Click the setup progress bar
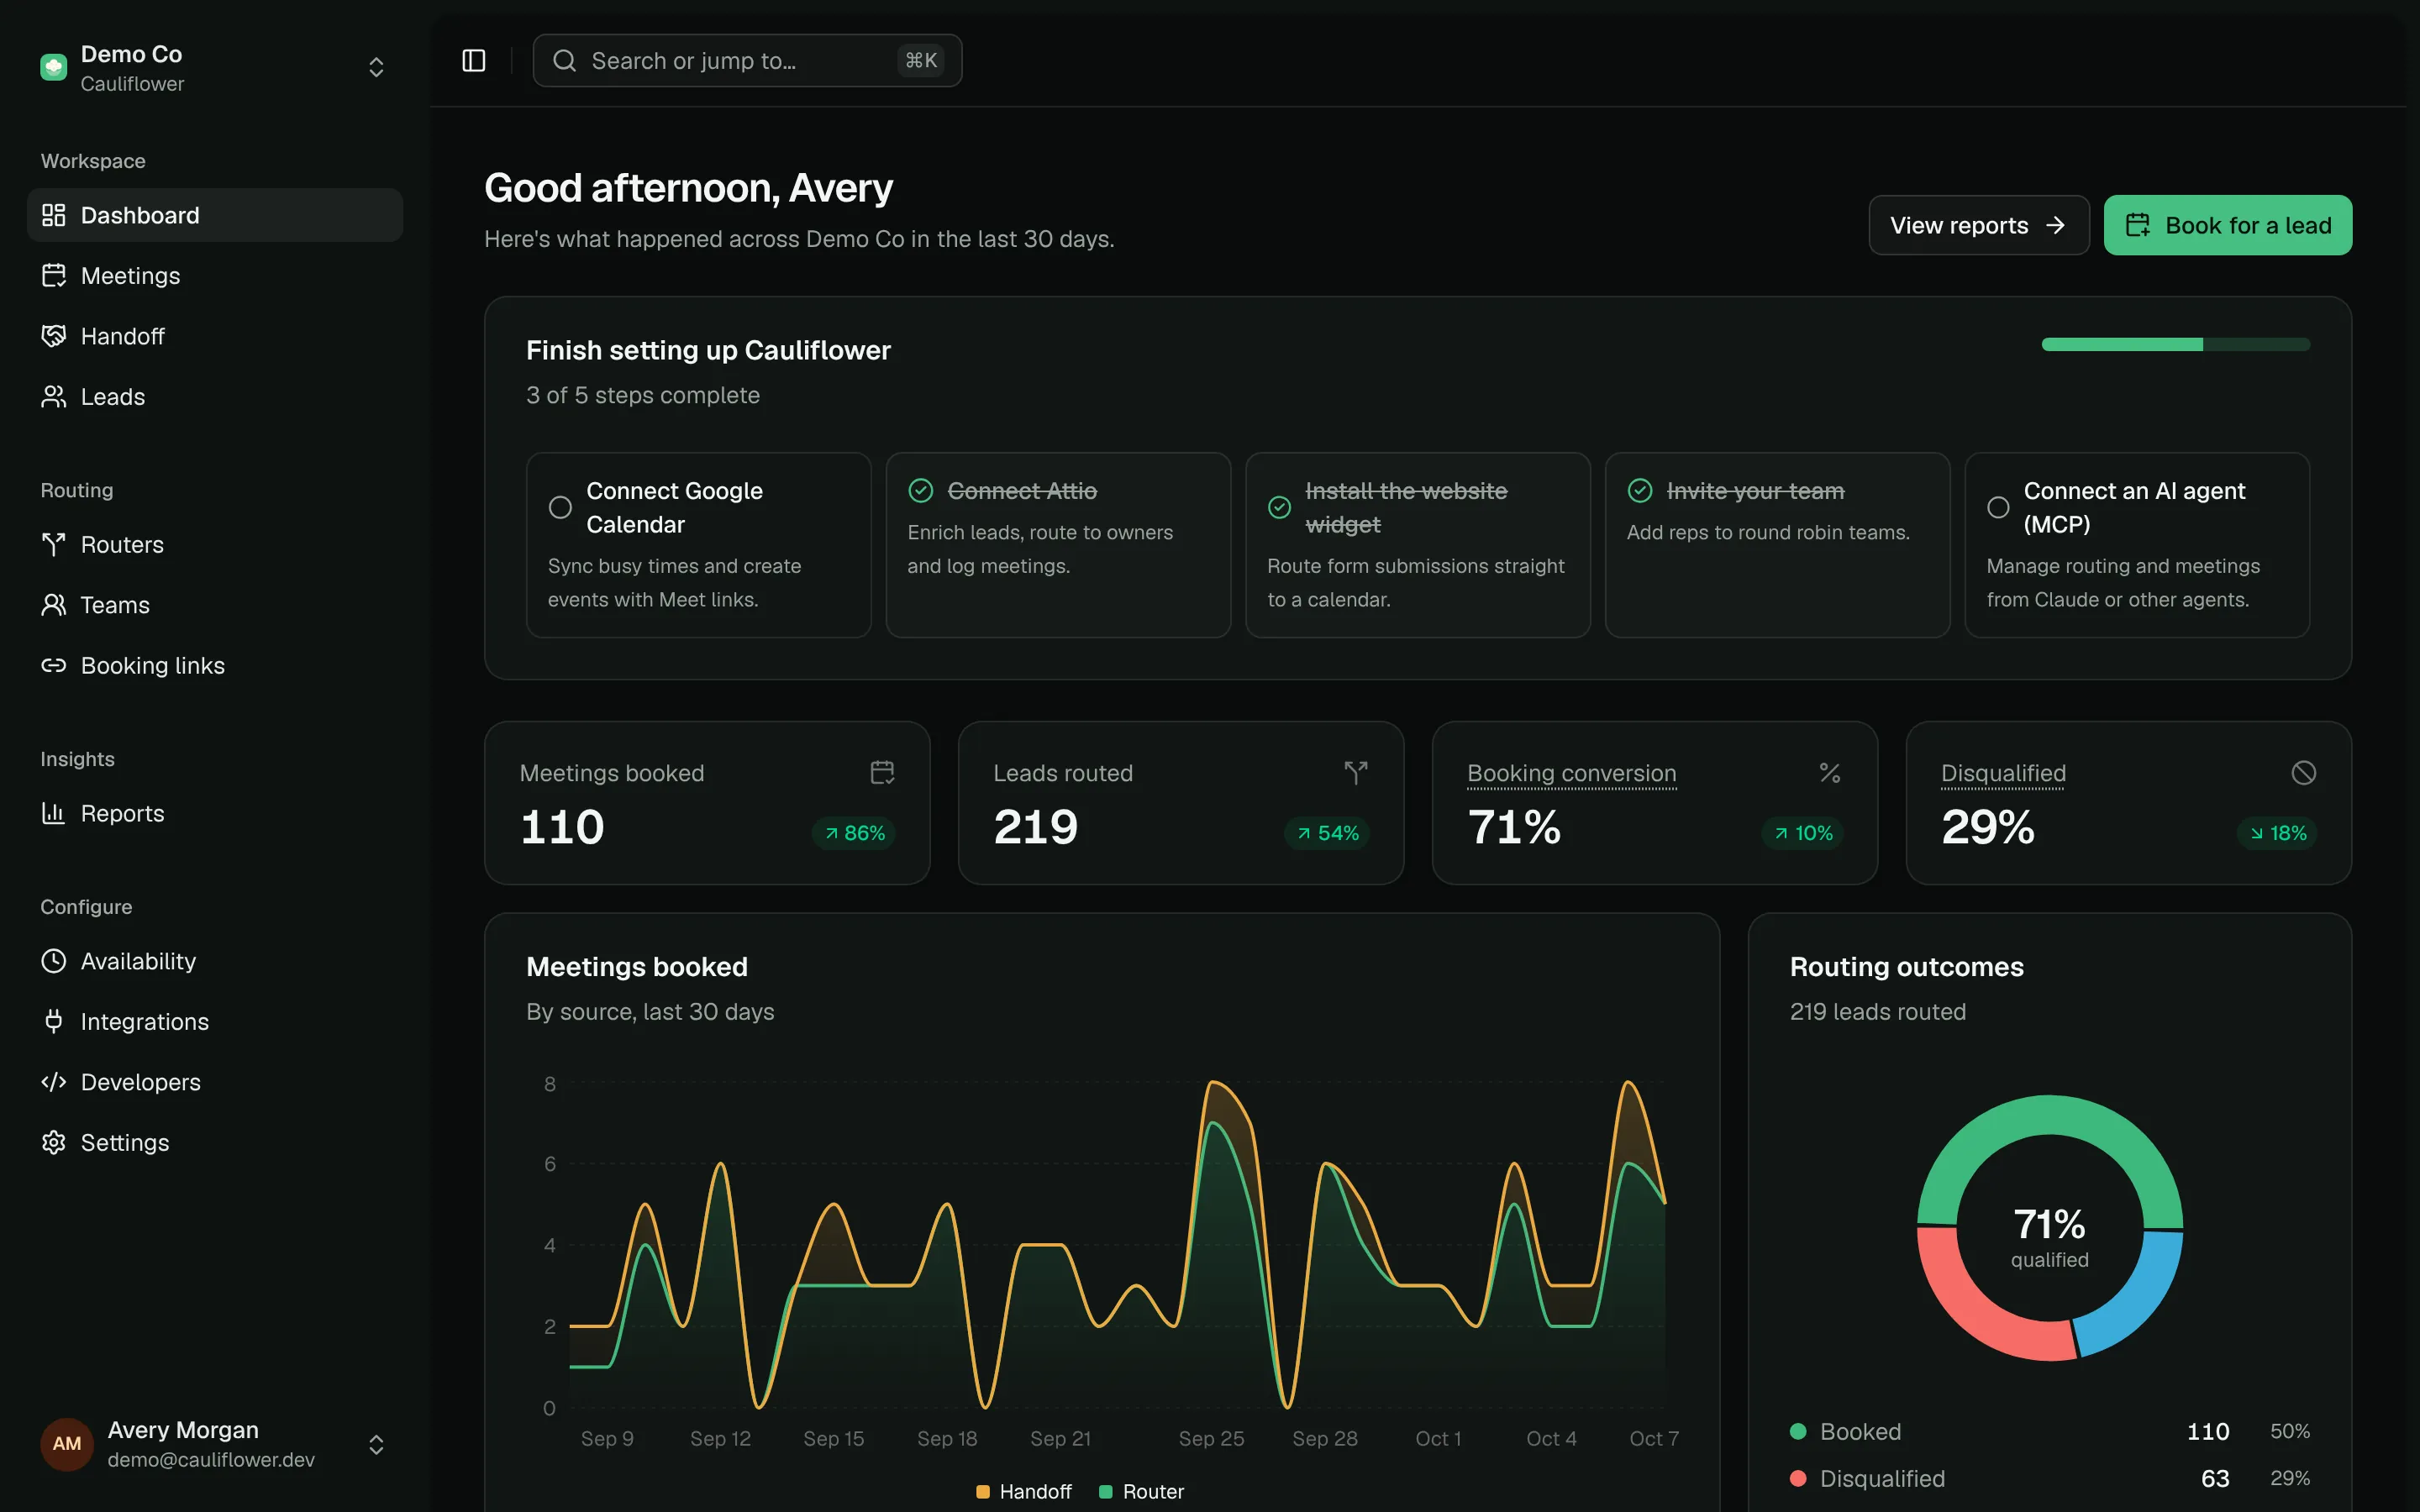 pyautogui.click(x=2176, y=344)
